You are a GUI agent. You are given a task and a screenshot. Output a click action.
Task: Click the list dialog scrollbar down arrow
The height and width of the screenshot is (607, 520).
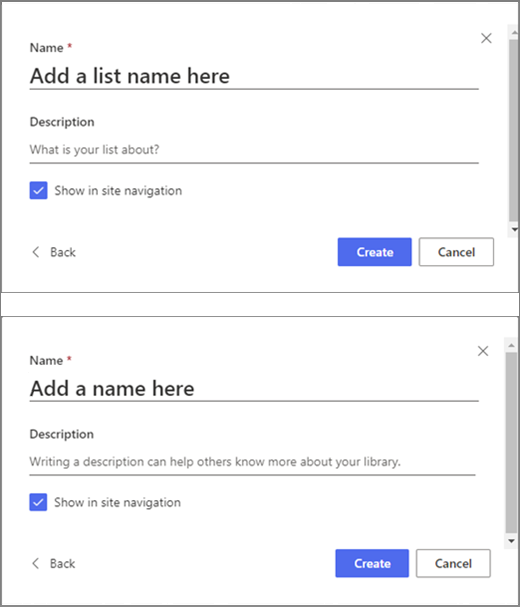pyautogui.click(x=514, y=230)
